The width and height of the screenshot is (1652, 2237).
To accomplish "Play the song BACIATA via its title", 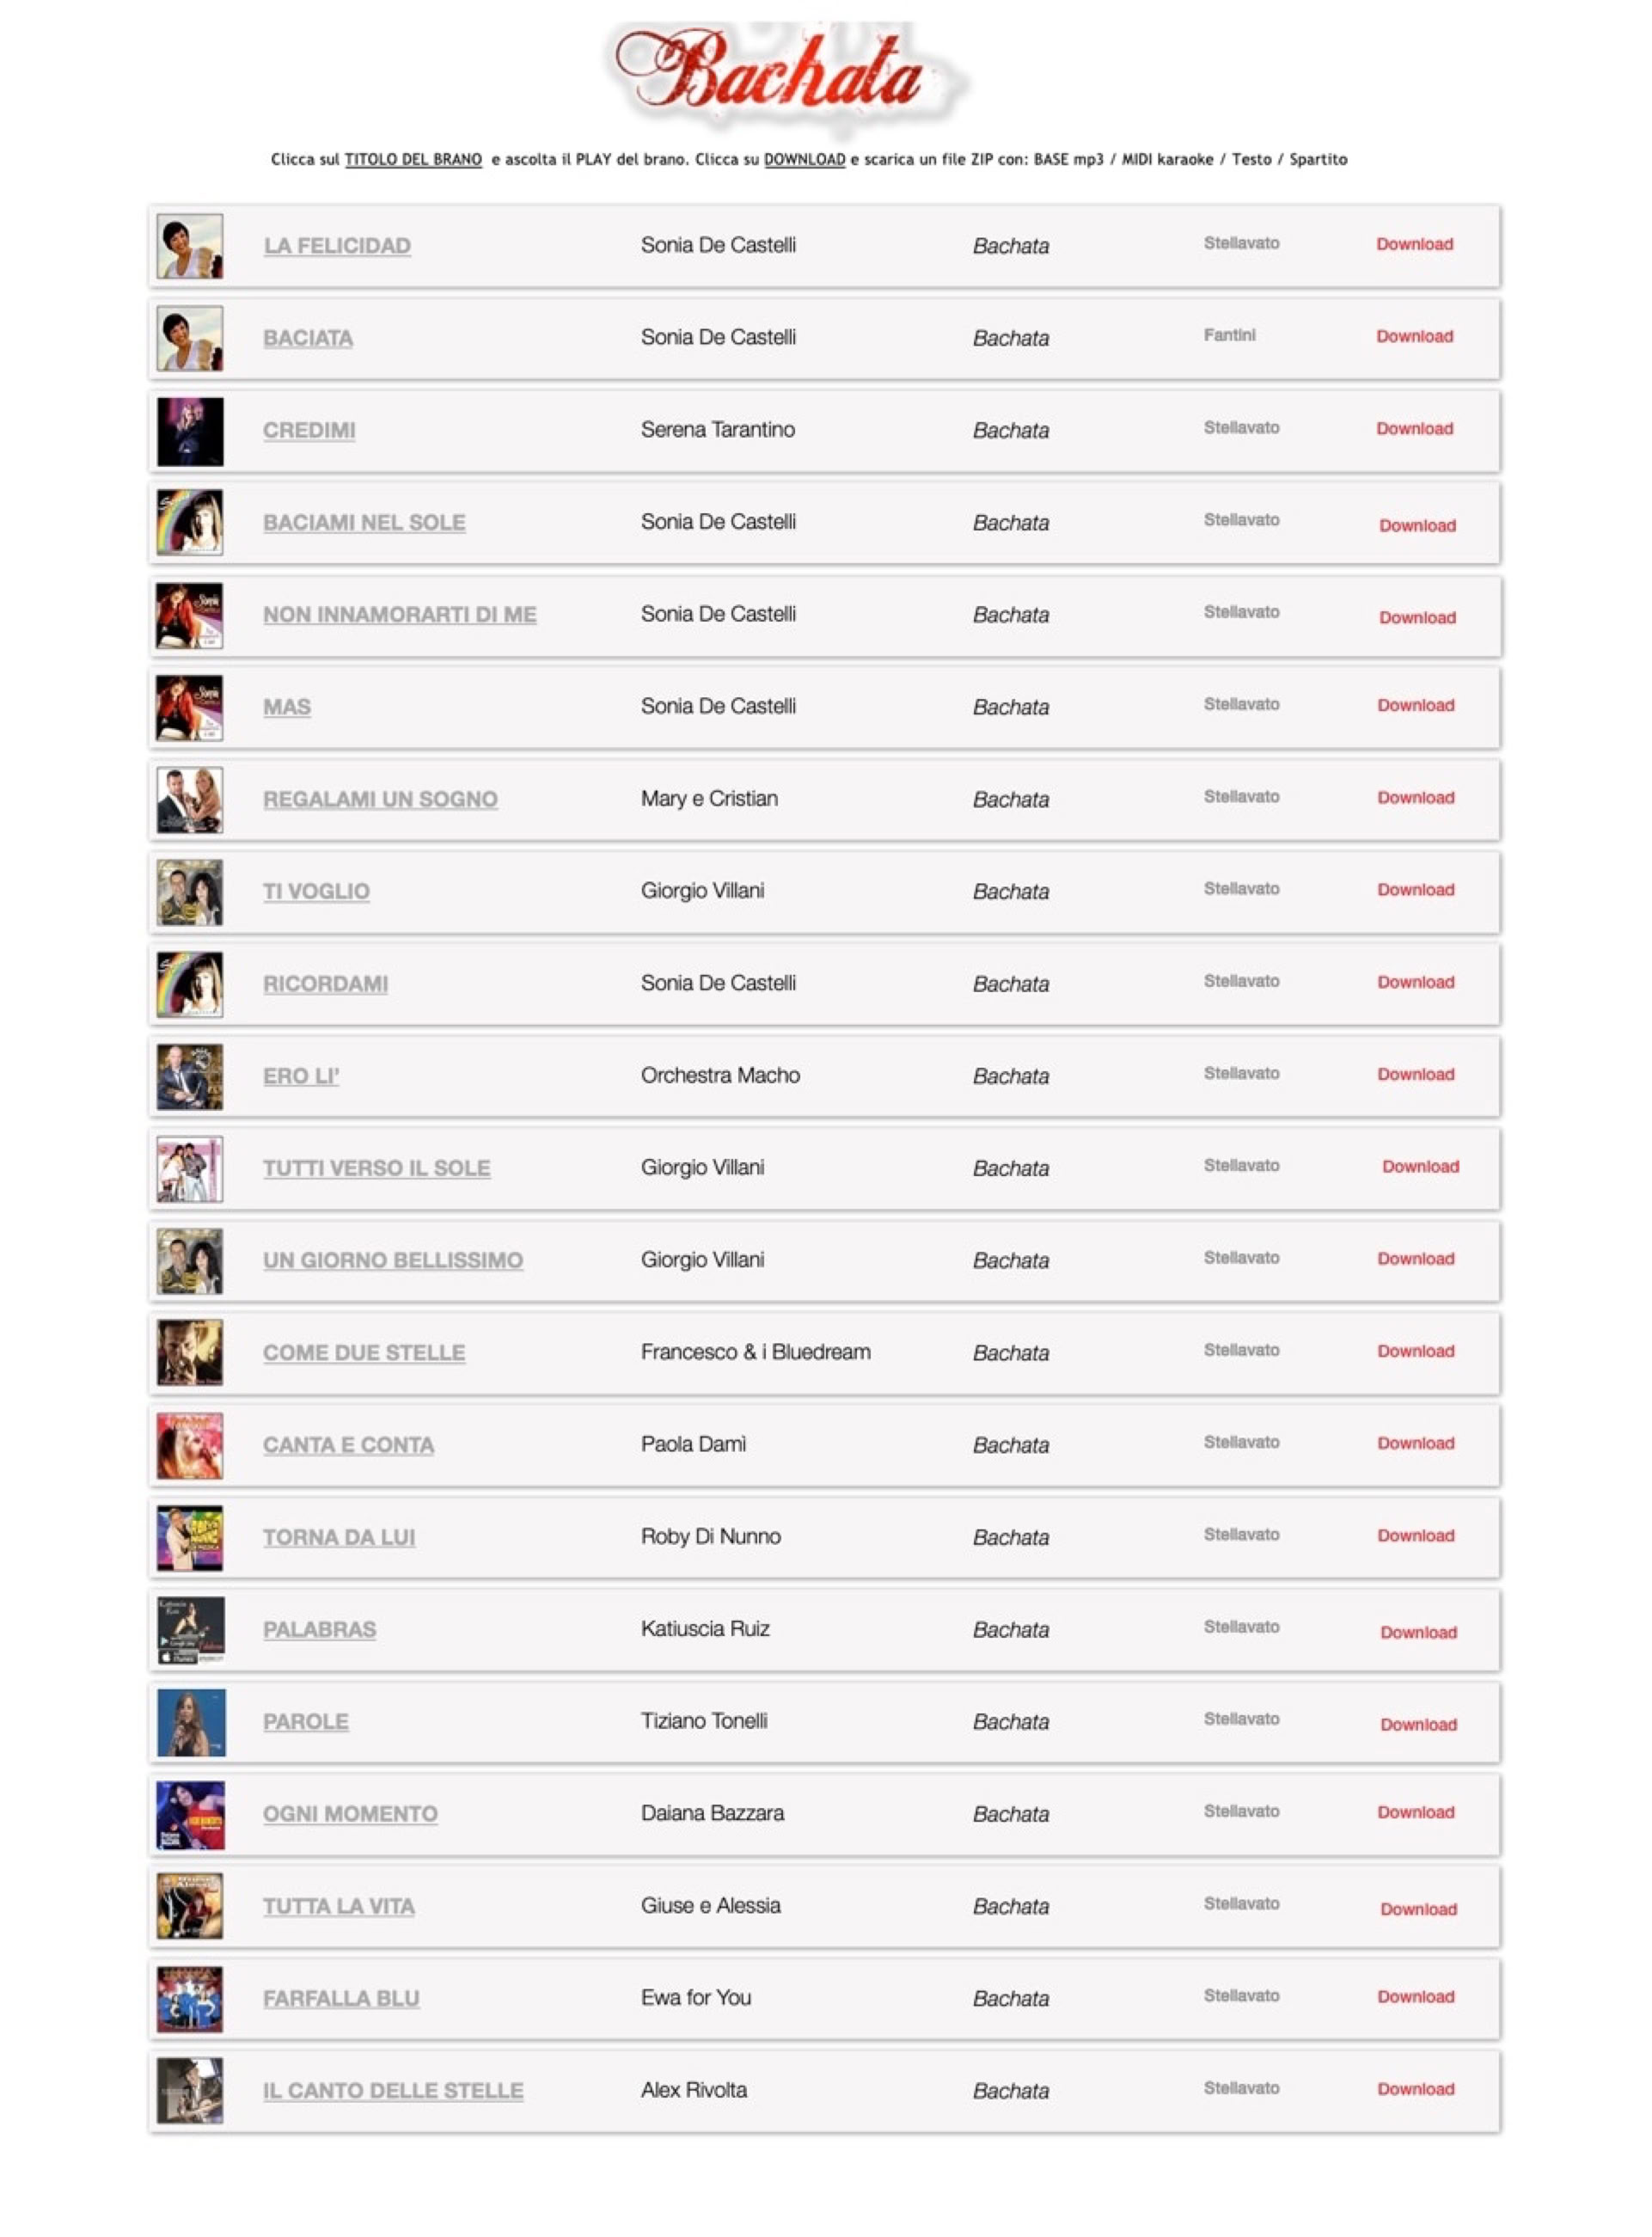I will [308, 338].
